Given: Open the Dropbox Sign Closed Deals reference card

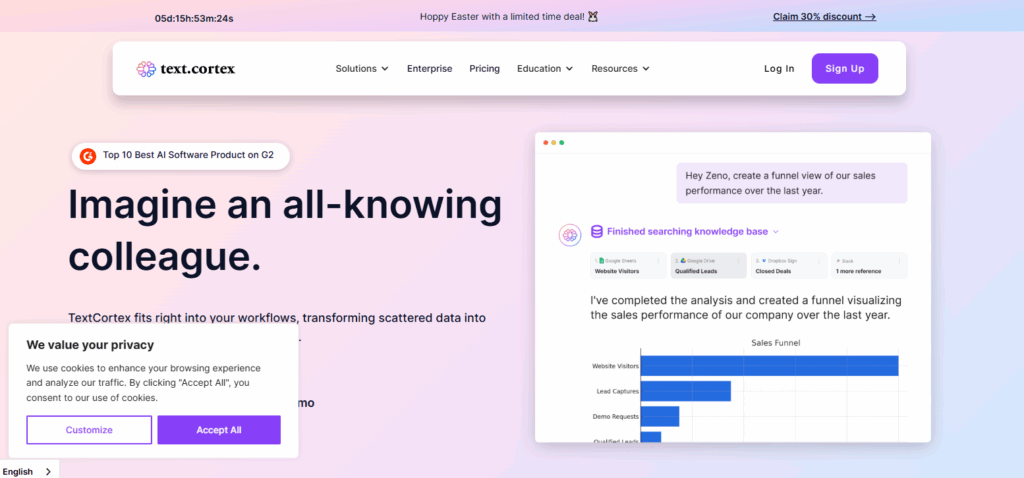Looking at the screenshot, I should [x=788, y=265].
